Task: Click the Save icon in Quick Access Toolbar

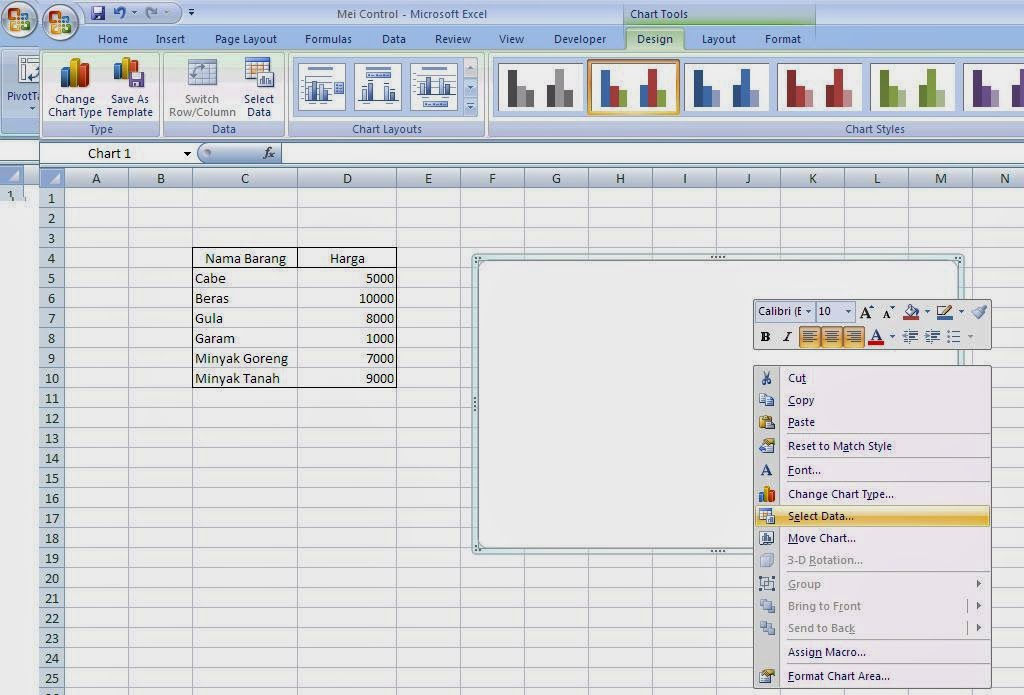Action: tap(97, 11)
